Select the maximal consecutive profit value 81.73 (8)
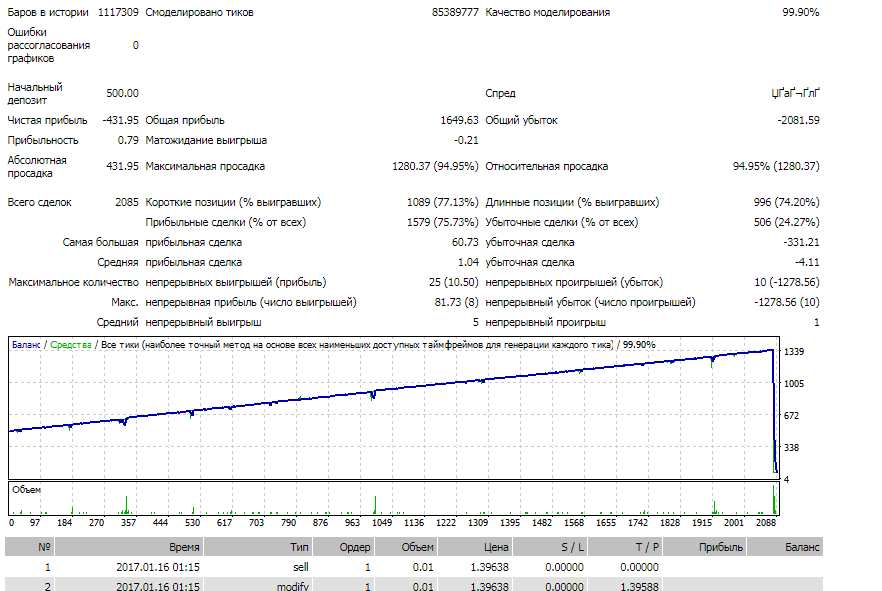The width and height of the screenshot is (882, 591). click(x=456, y=303)
